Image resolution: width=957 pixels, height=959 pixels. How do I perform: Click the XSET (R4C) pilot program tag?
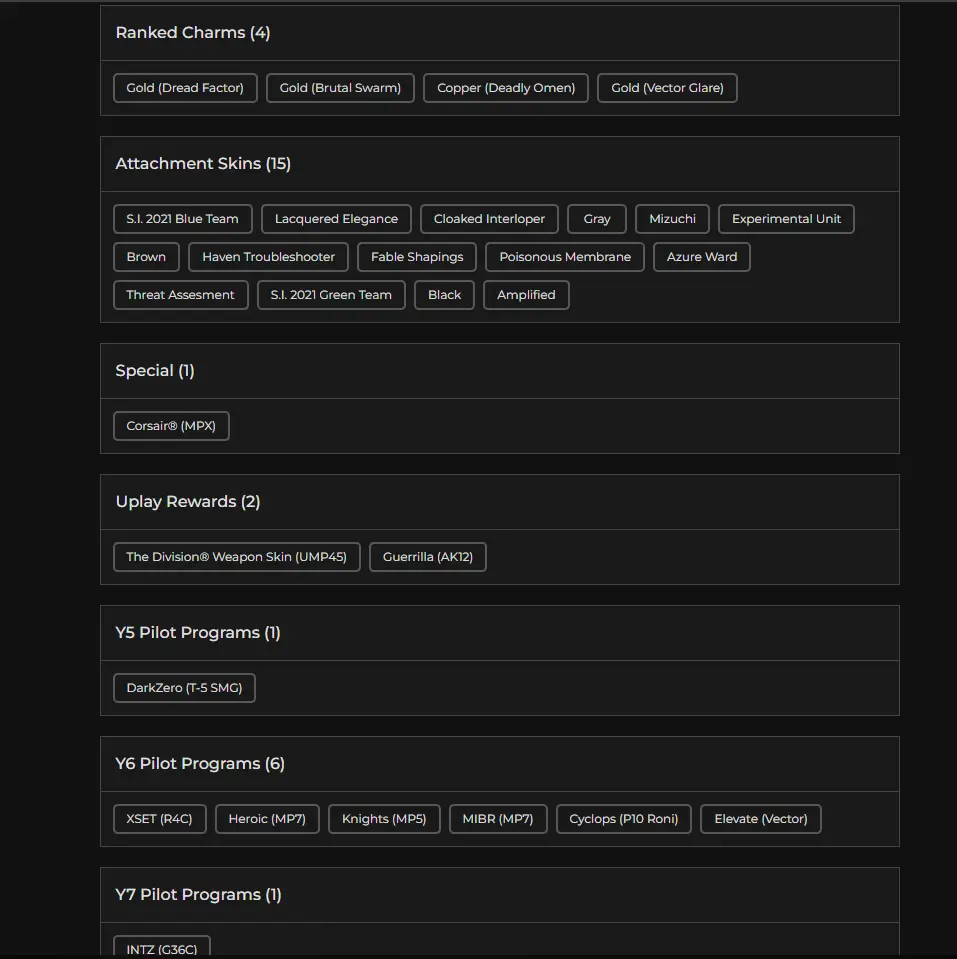point(159,819)
